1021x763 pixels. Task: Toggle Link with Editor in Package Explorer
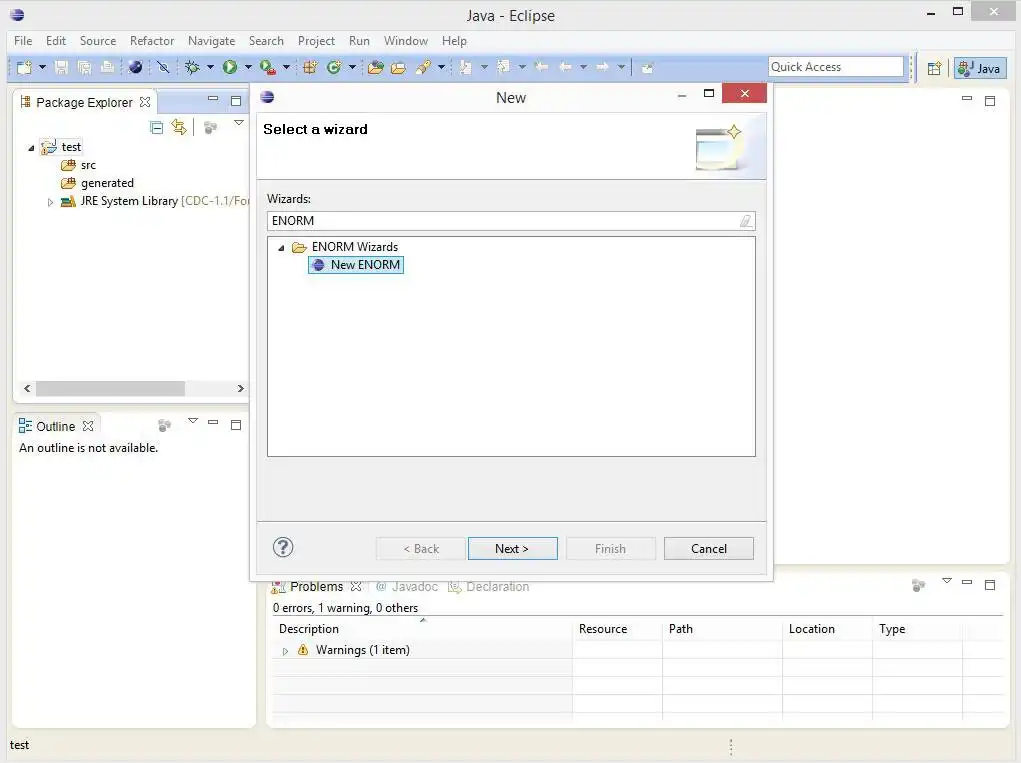(179, 128)
